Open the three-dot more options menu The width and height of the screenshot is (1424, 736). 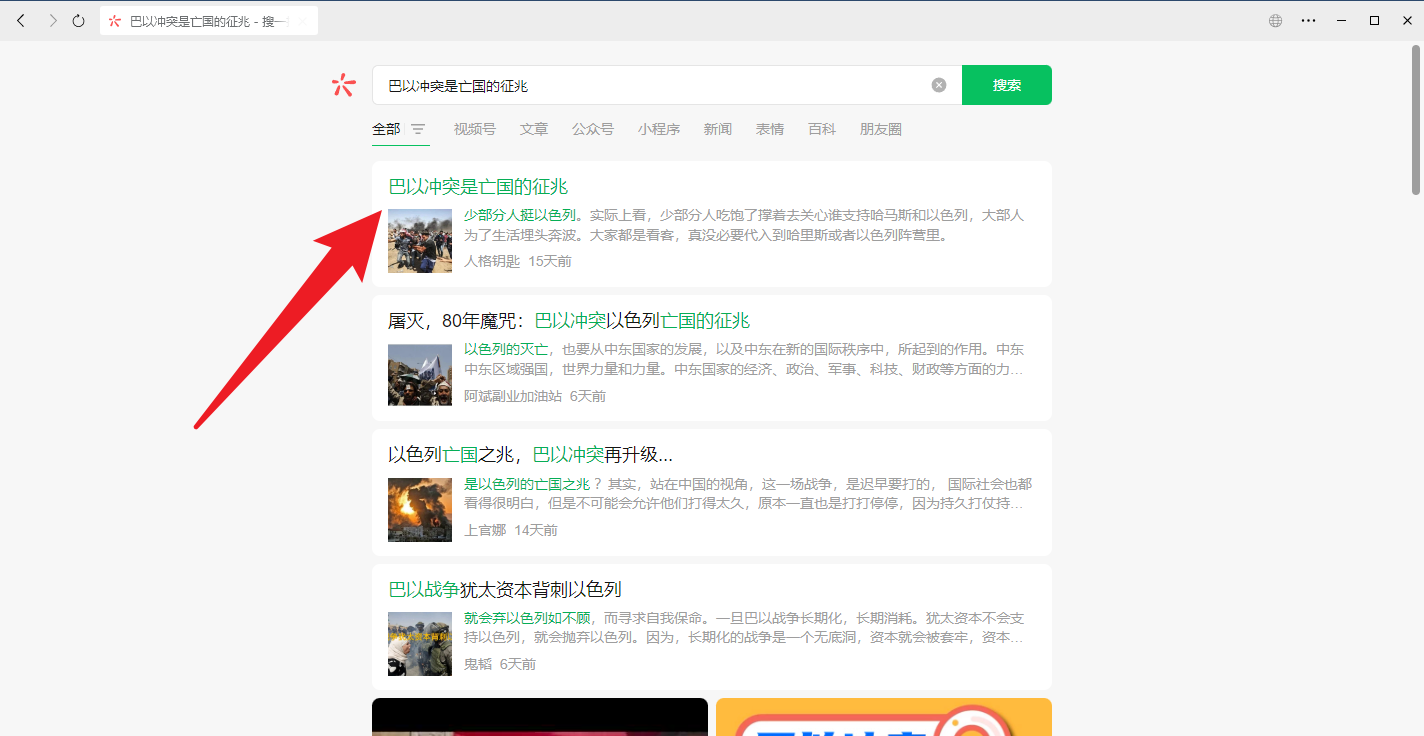point(1308,20)
